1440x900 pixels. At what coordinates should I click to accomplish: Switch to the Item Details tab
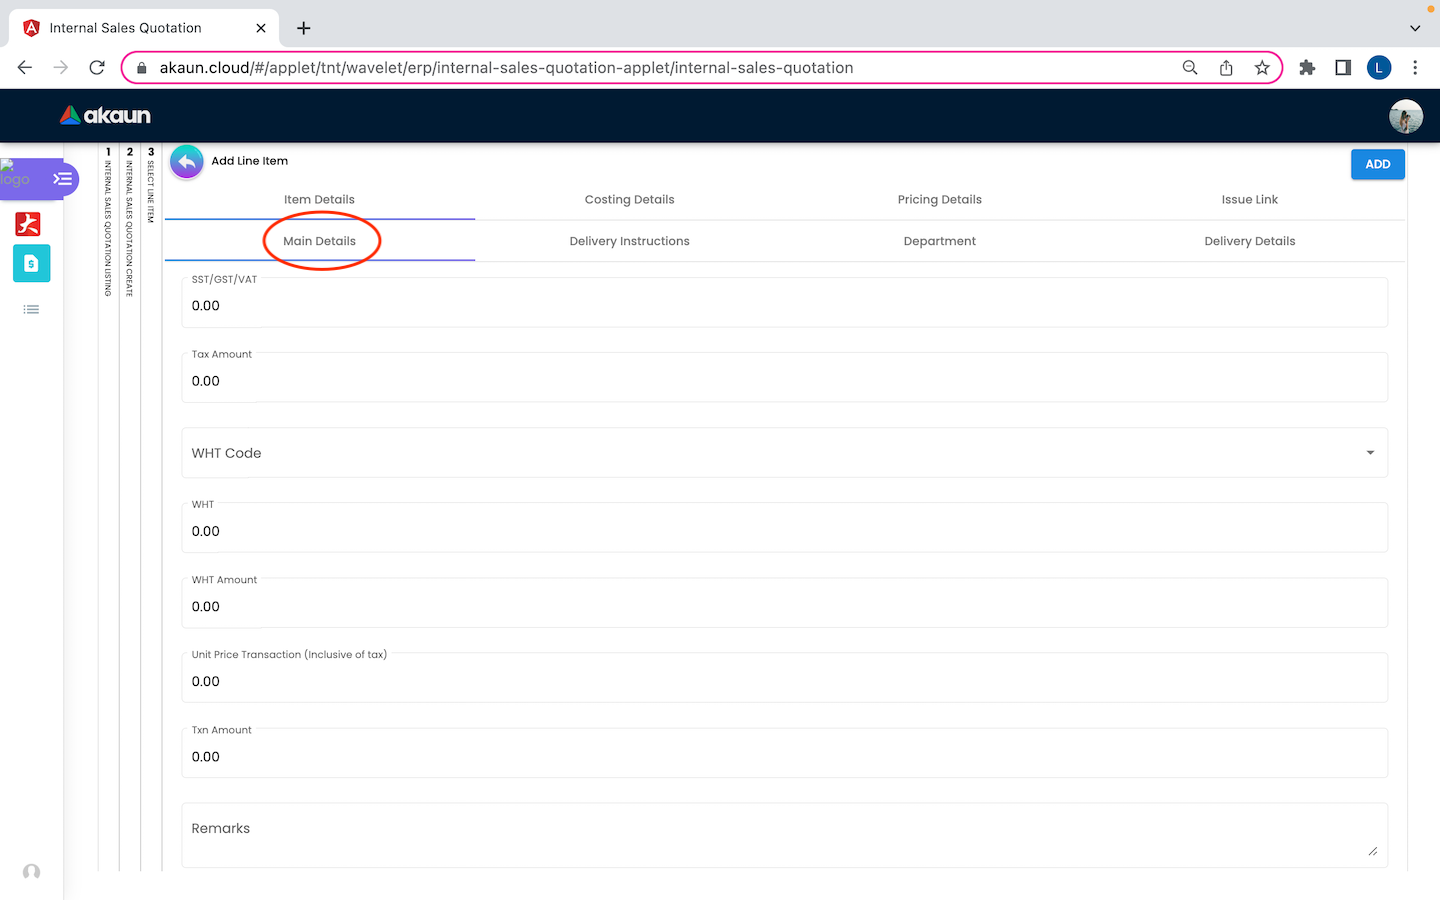tap(319, 199)
